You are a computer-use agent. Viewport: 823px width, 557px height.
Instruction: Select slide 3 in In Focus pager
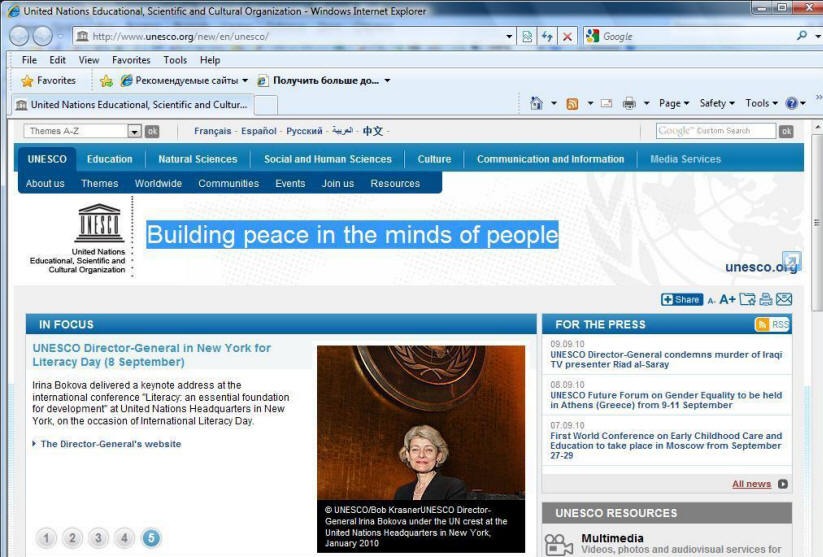(98, 538)
